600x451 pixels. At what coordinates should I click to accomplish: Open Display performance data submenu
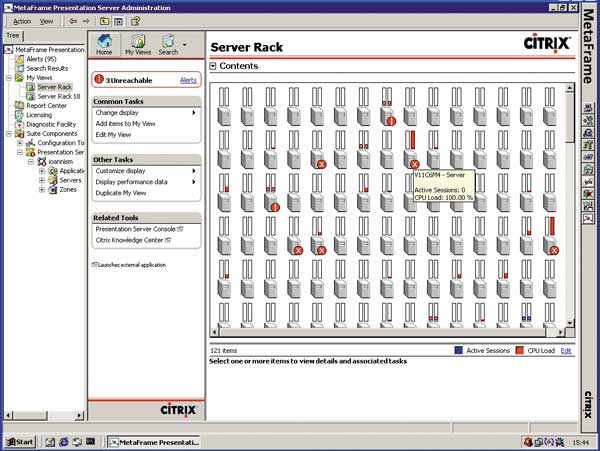[146, 182]
